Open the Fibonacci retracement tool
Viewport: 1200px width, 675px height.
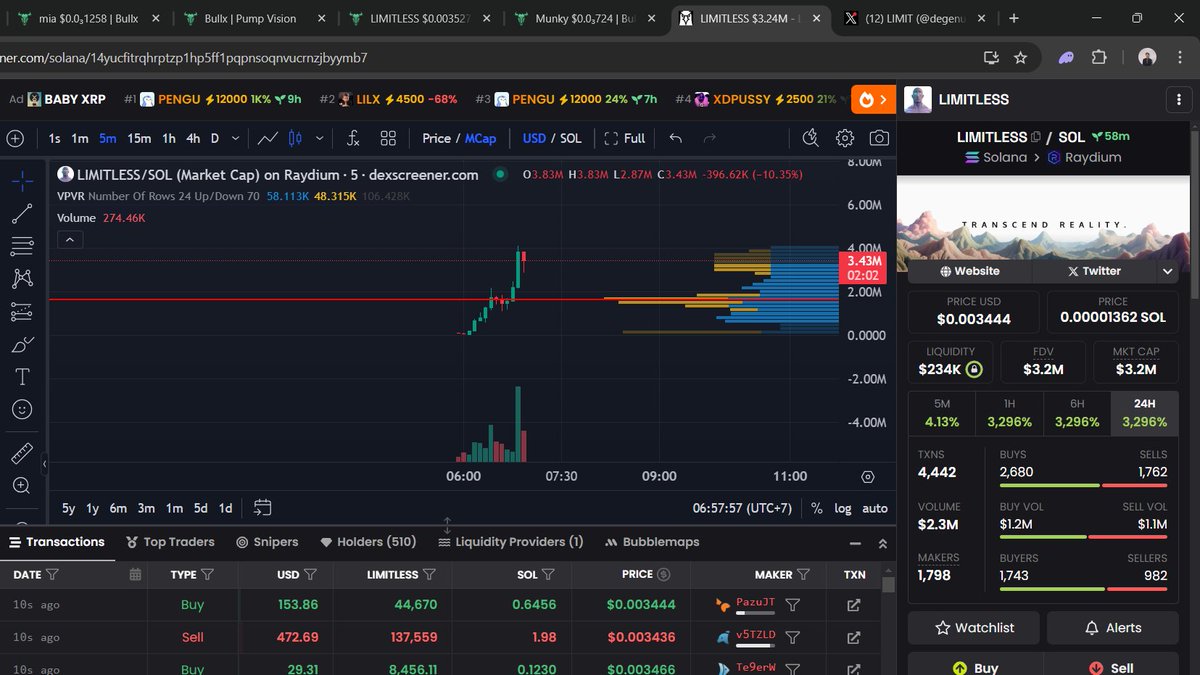pyautogui.click(x=22, y=246)
